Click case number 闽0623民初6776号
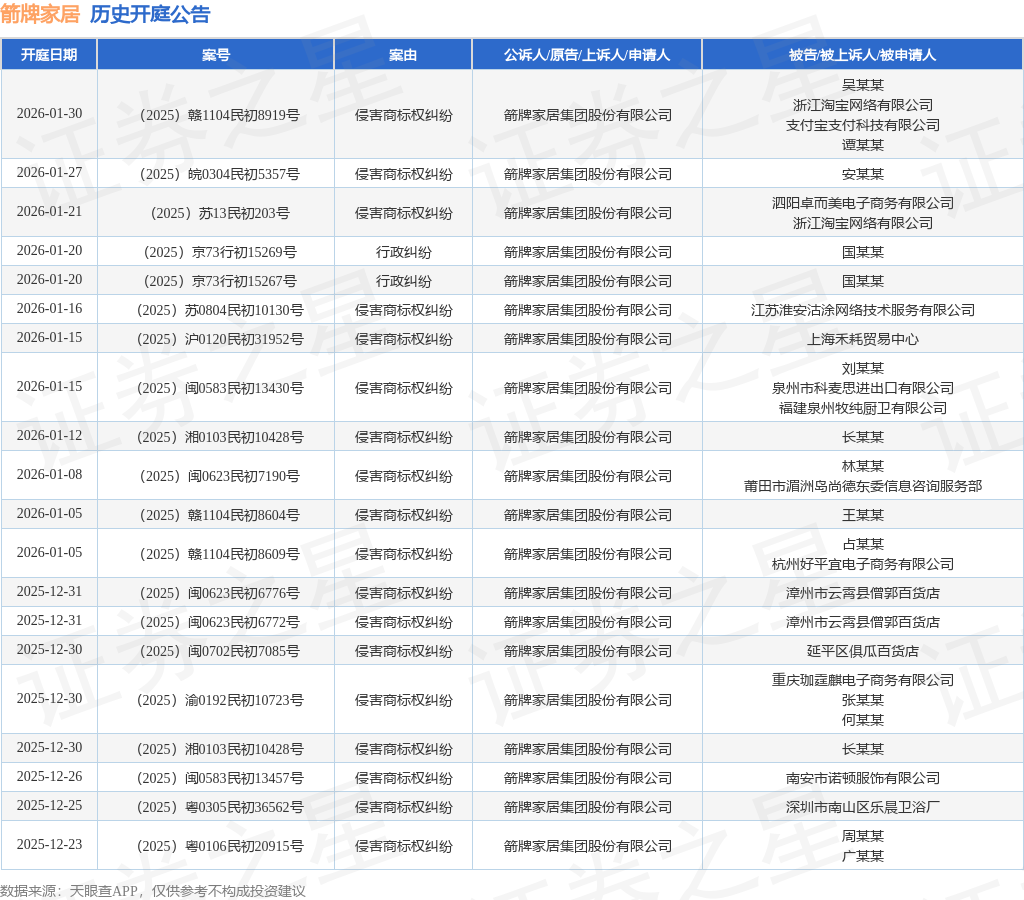The image size is (1024, 900). (x=219, y=593)
